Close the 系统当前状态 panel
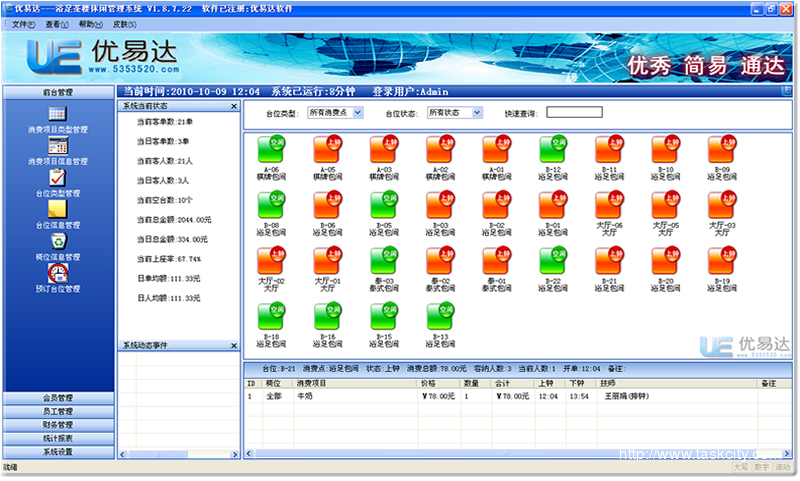The width and height of the screenshot is (800, 481). (234, 105)
